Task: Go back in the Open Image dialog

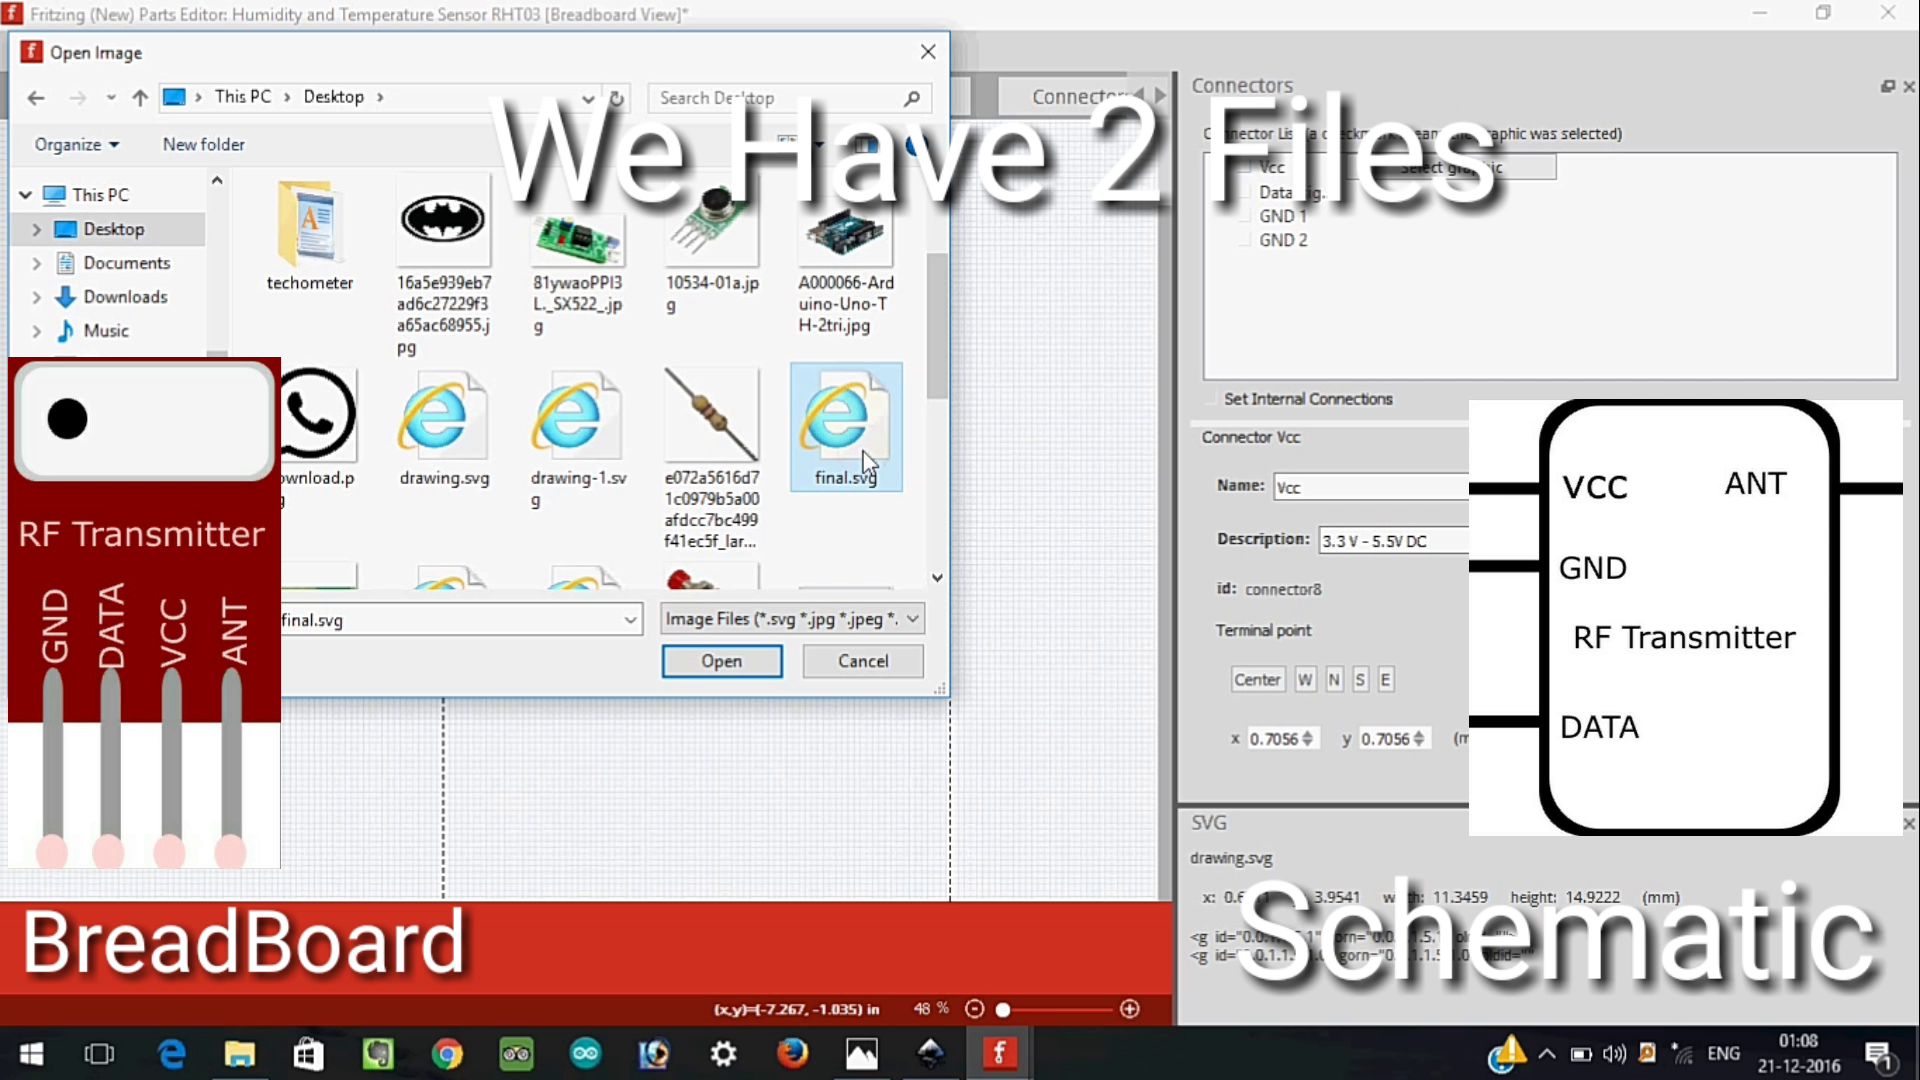Action: [36, 97]
